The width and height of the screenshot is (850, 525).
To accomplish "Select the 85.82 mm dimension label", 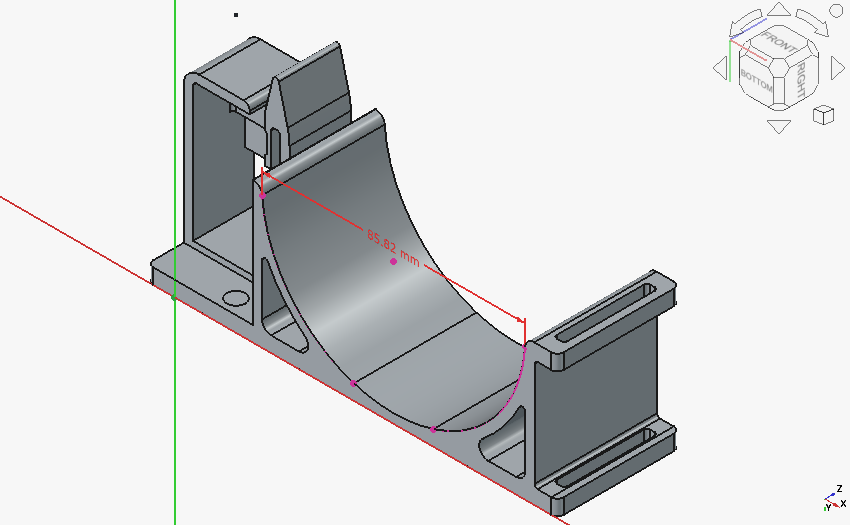I will [x=393, y=248].
